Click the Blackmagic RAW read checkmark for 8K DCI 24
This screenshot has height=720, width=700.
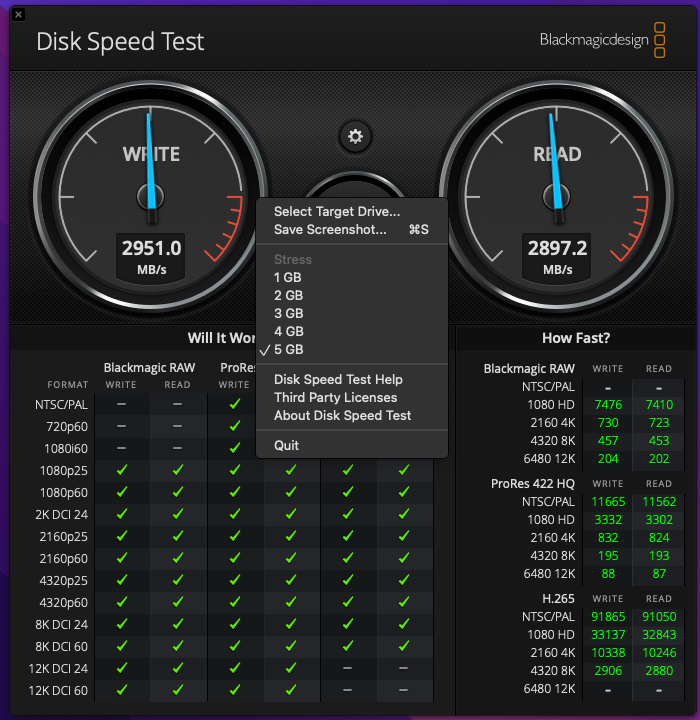(x=178, y=624)
